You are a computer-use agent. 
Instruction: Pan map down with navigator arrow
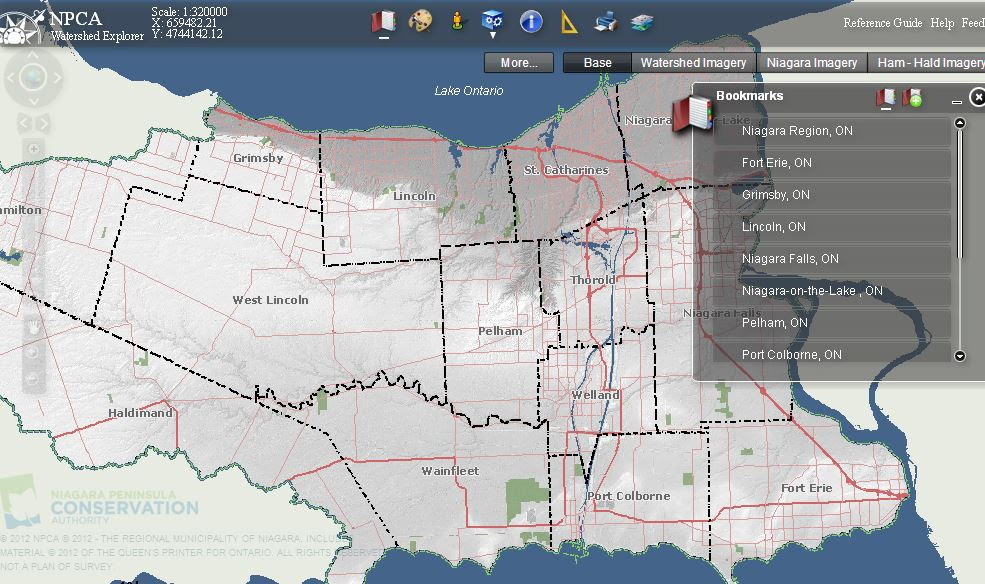33,100
